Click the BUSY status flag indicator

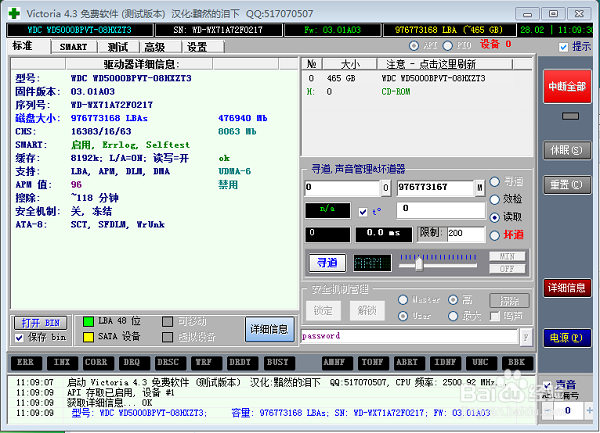pyautogui.click(x=279, y=360)
